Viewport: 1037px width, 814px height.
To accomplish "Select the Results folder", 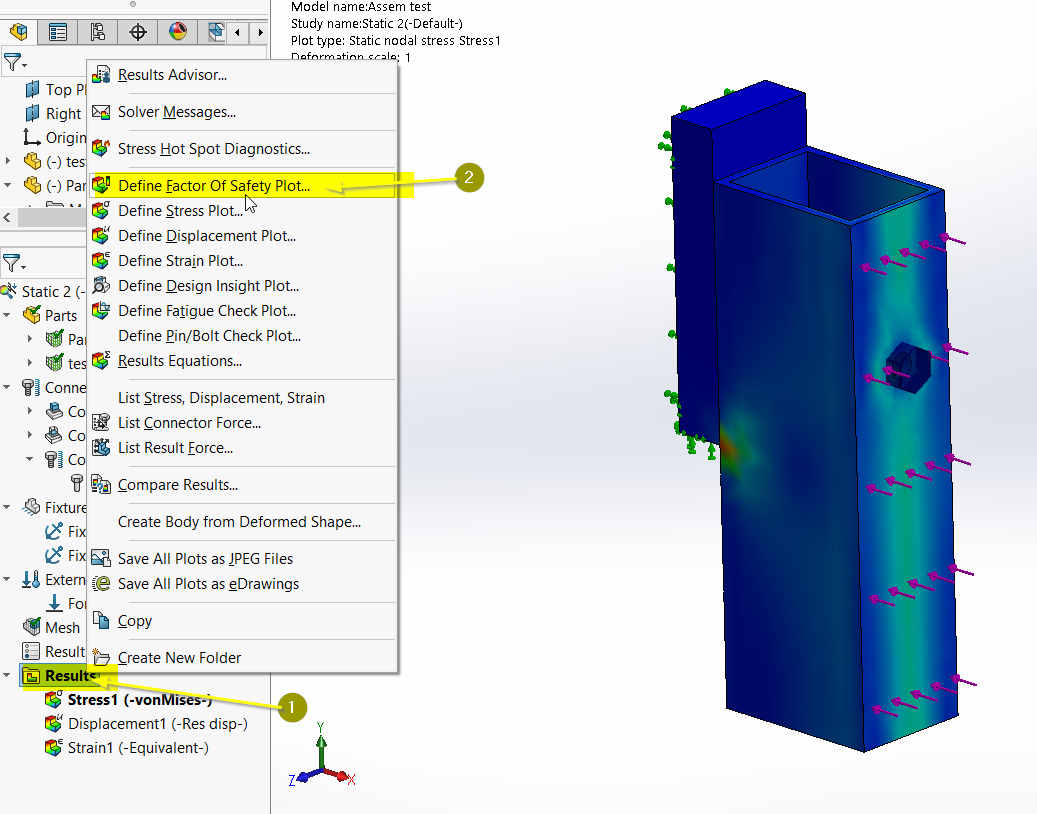I will tap(61, 676).
